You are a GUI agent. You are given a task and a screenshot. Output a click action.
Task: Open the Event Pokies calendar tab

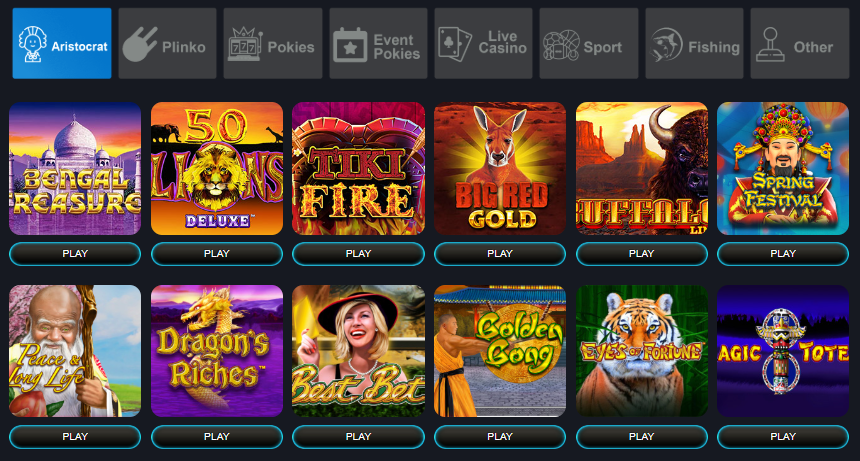(x=378, y=43)
